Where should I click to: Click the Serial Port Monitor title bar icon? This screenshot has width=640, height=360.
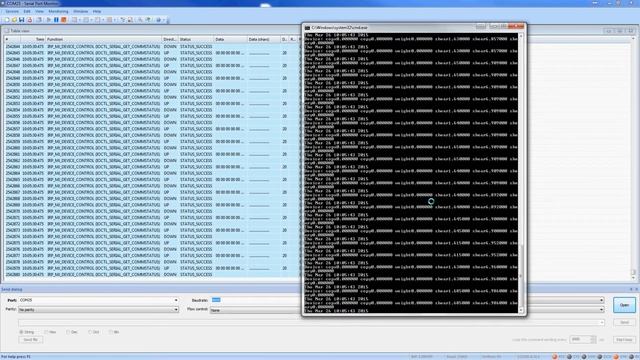(x=3, y=3)
